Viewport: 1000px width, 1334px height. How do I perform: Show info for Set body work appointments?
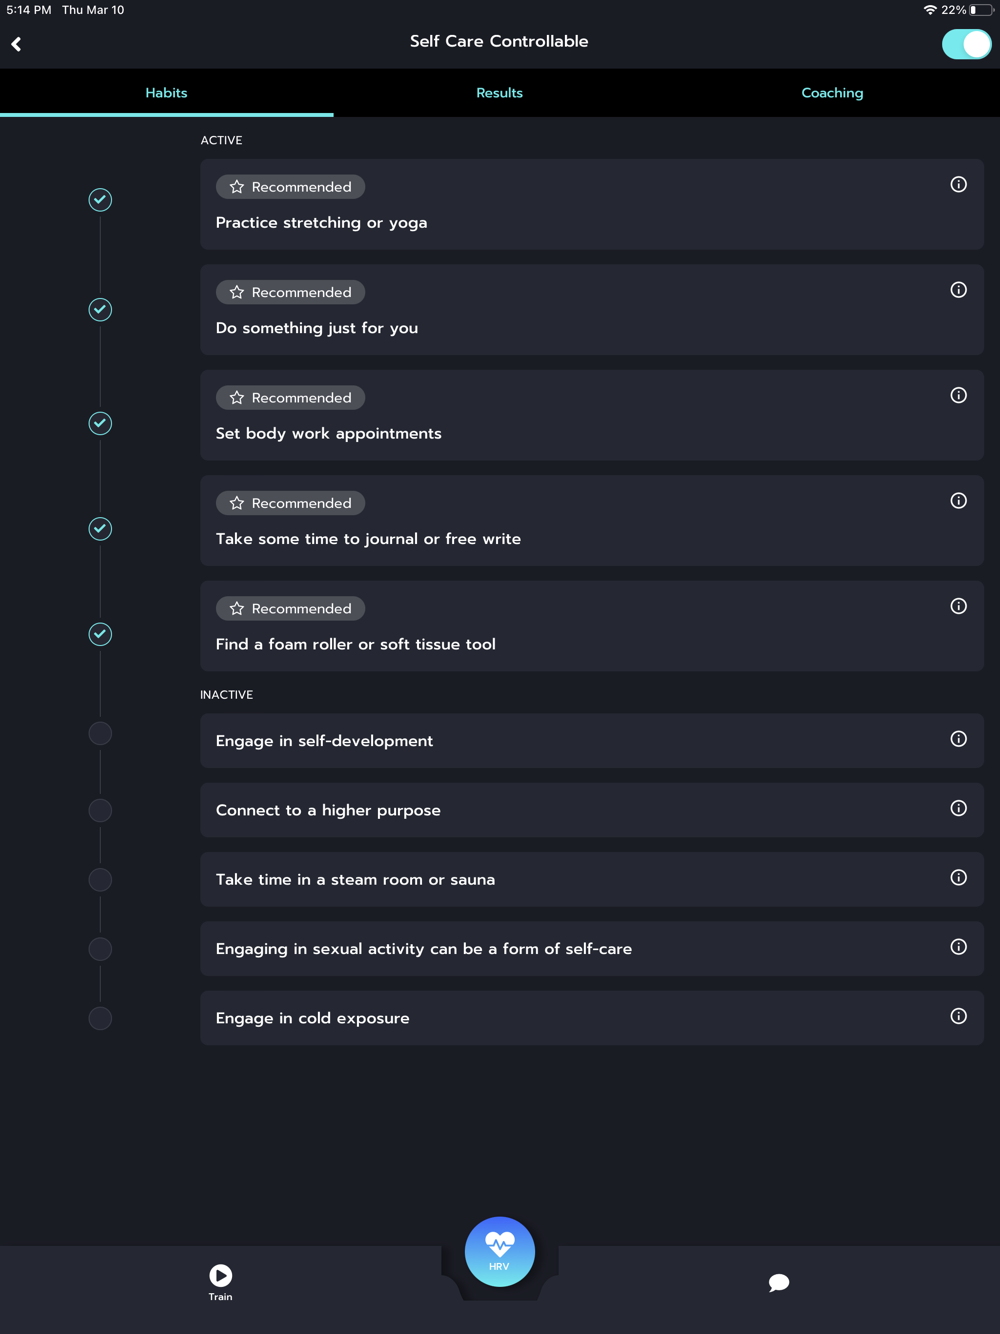pyautogui.click(x=958, y=396)
